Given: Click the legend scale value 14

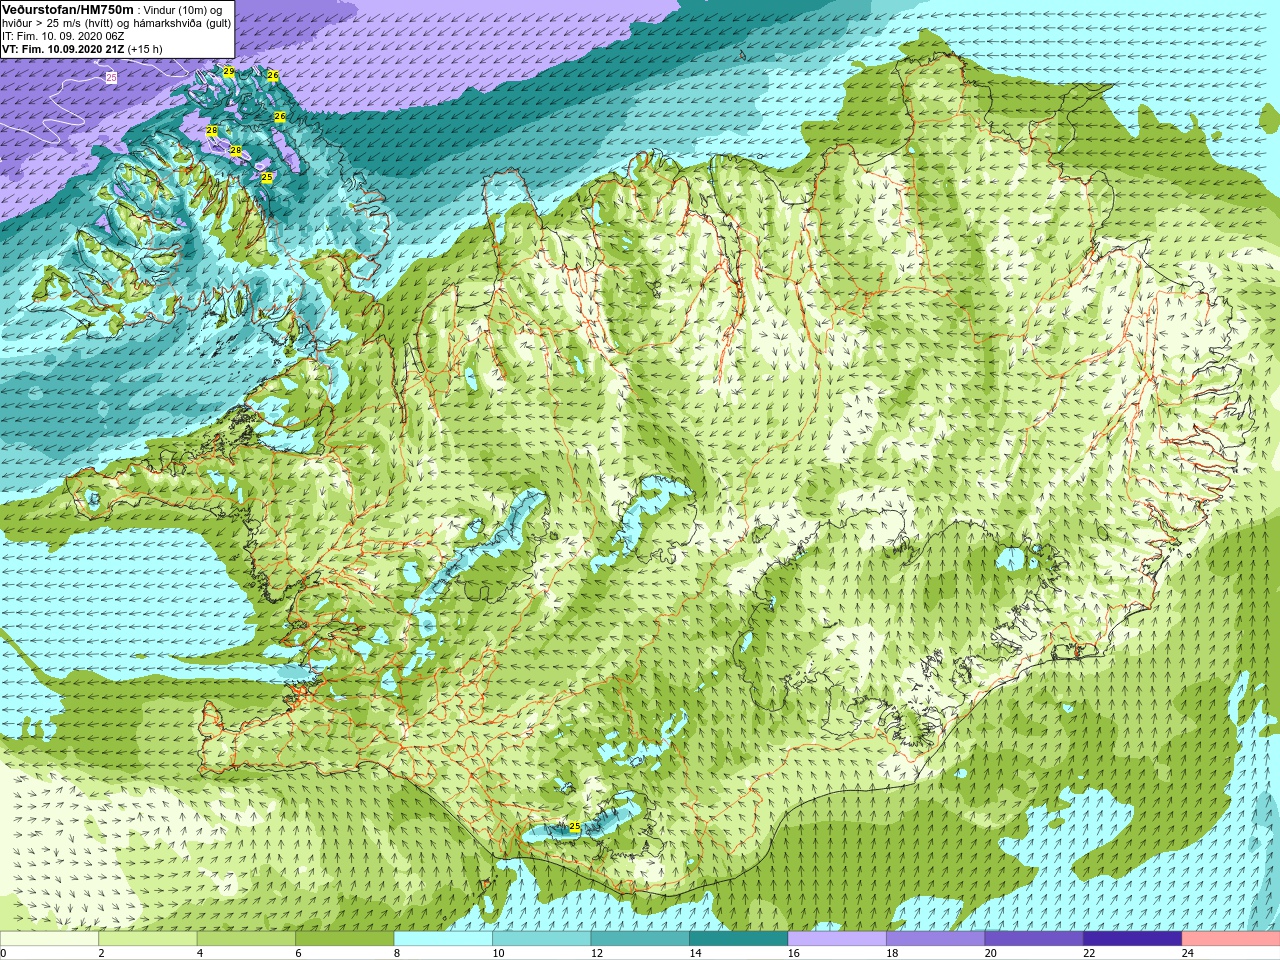Looking at the screenshot, I should coord(695,953).
